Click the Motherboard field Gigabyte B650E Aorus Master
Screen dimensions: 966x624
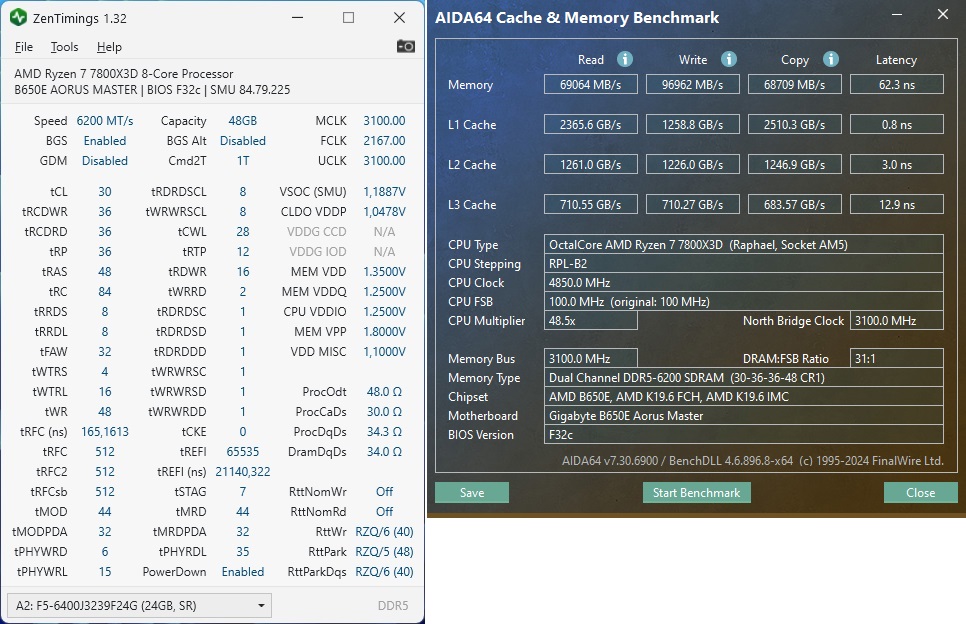coord(744,416)
